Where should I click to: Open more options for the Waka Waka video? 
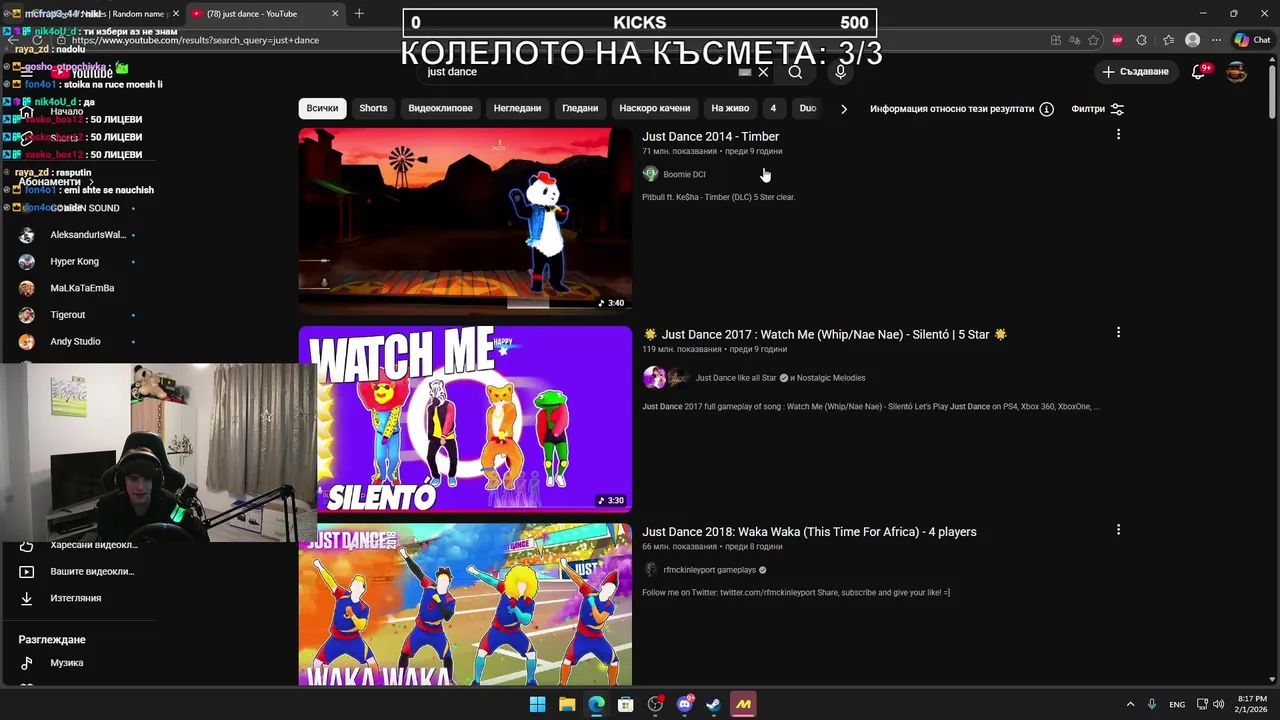pos(1118,529)
